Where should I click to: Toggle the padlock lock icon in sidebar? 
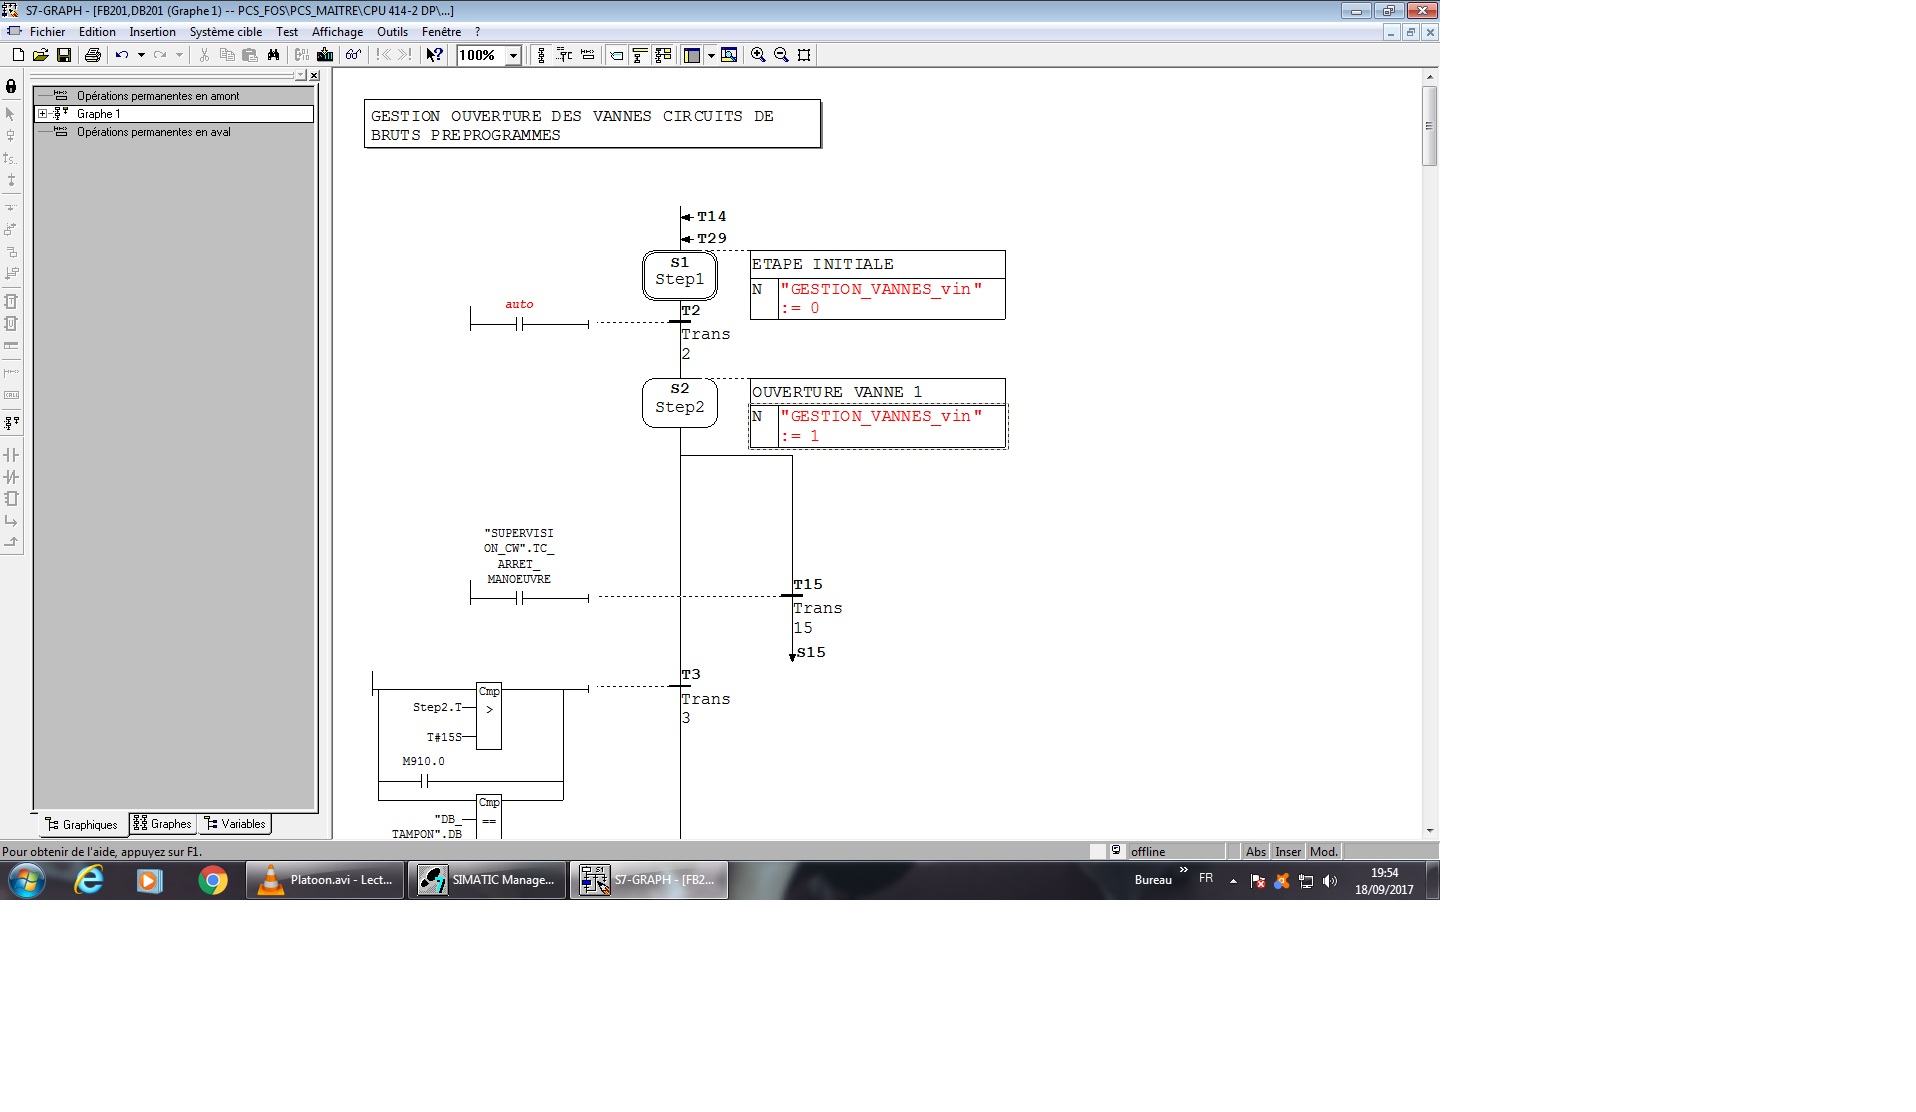(11, 87)
